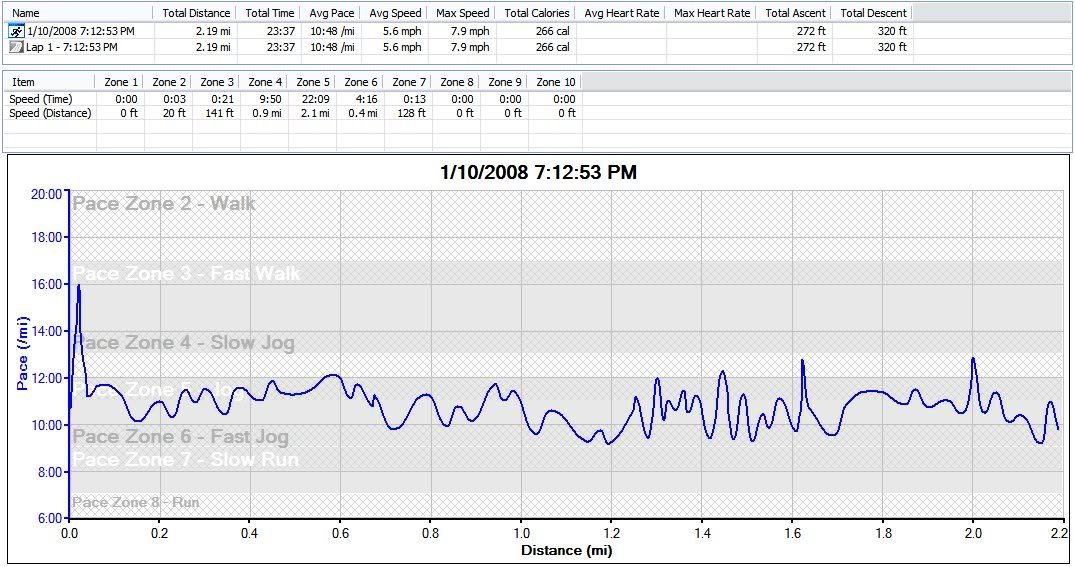The width and height of the screenshot is (1075, 567).
Task: Select the 1/10/2008 7:12:53 PM activity row
Action: point(80,31)
